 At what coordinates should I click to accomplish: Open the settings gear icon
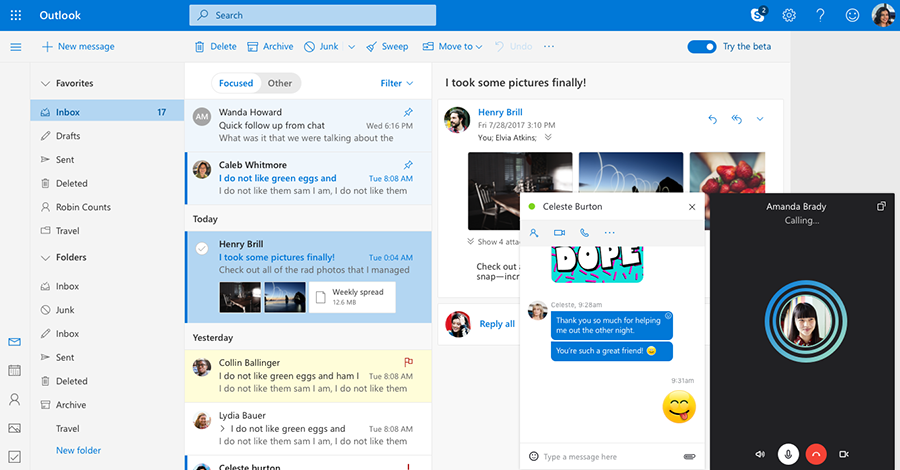789,15
